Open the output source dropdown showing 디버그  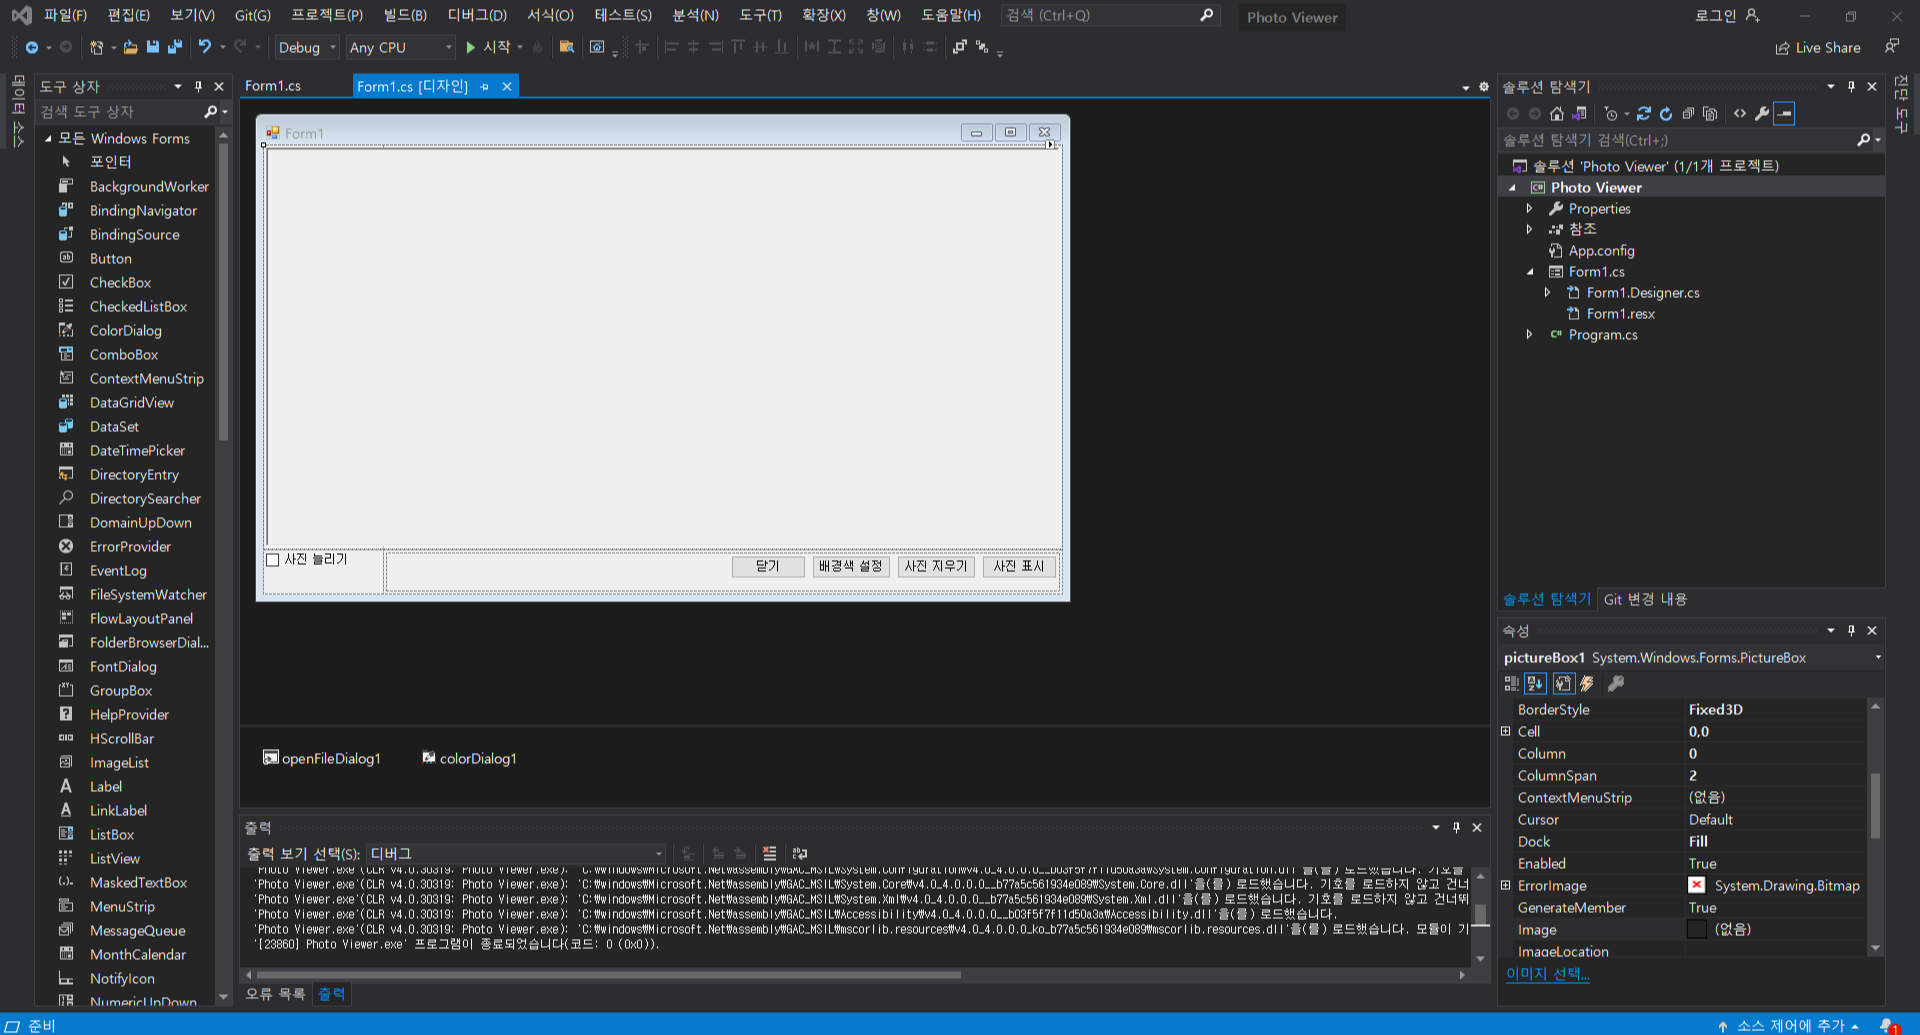tap(516, 854)
